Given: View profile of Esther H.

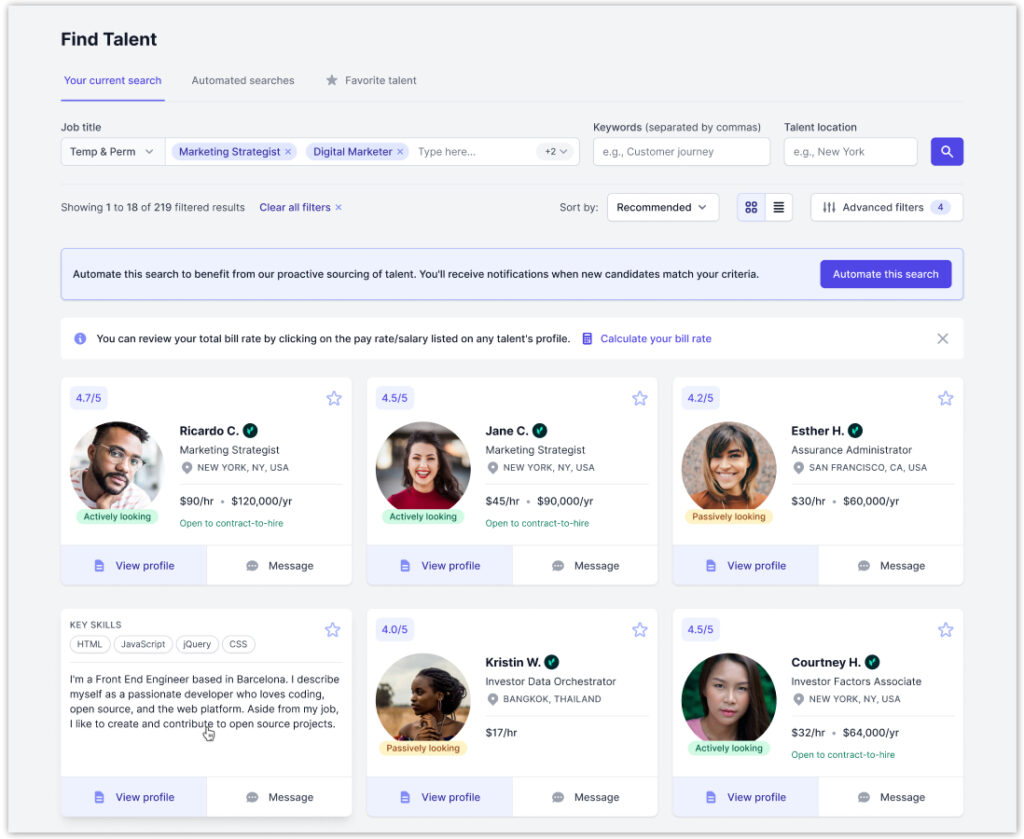Looking at the screenshot, I should [745, 566].
